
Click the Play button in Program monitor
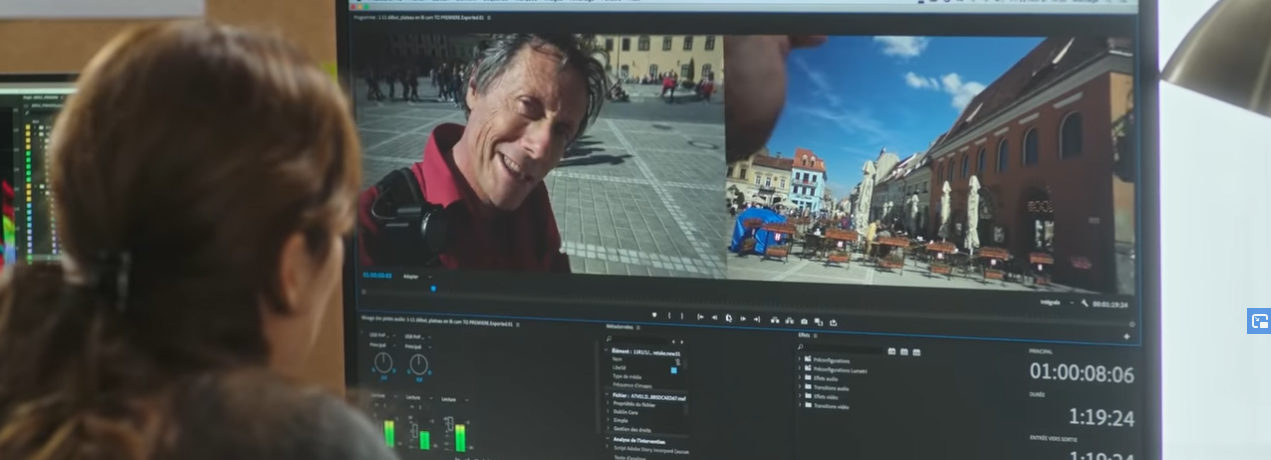pyautogui.click(x=728, y=318)
